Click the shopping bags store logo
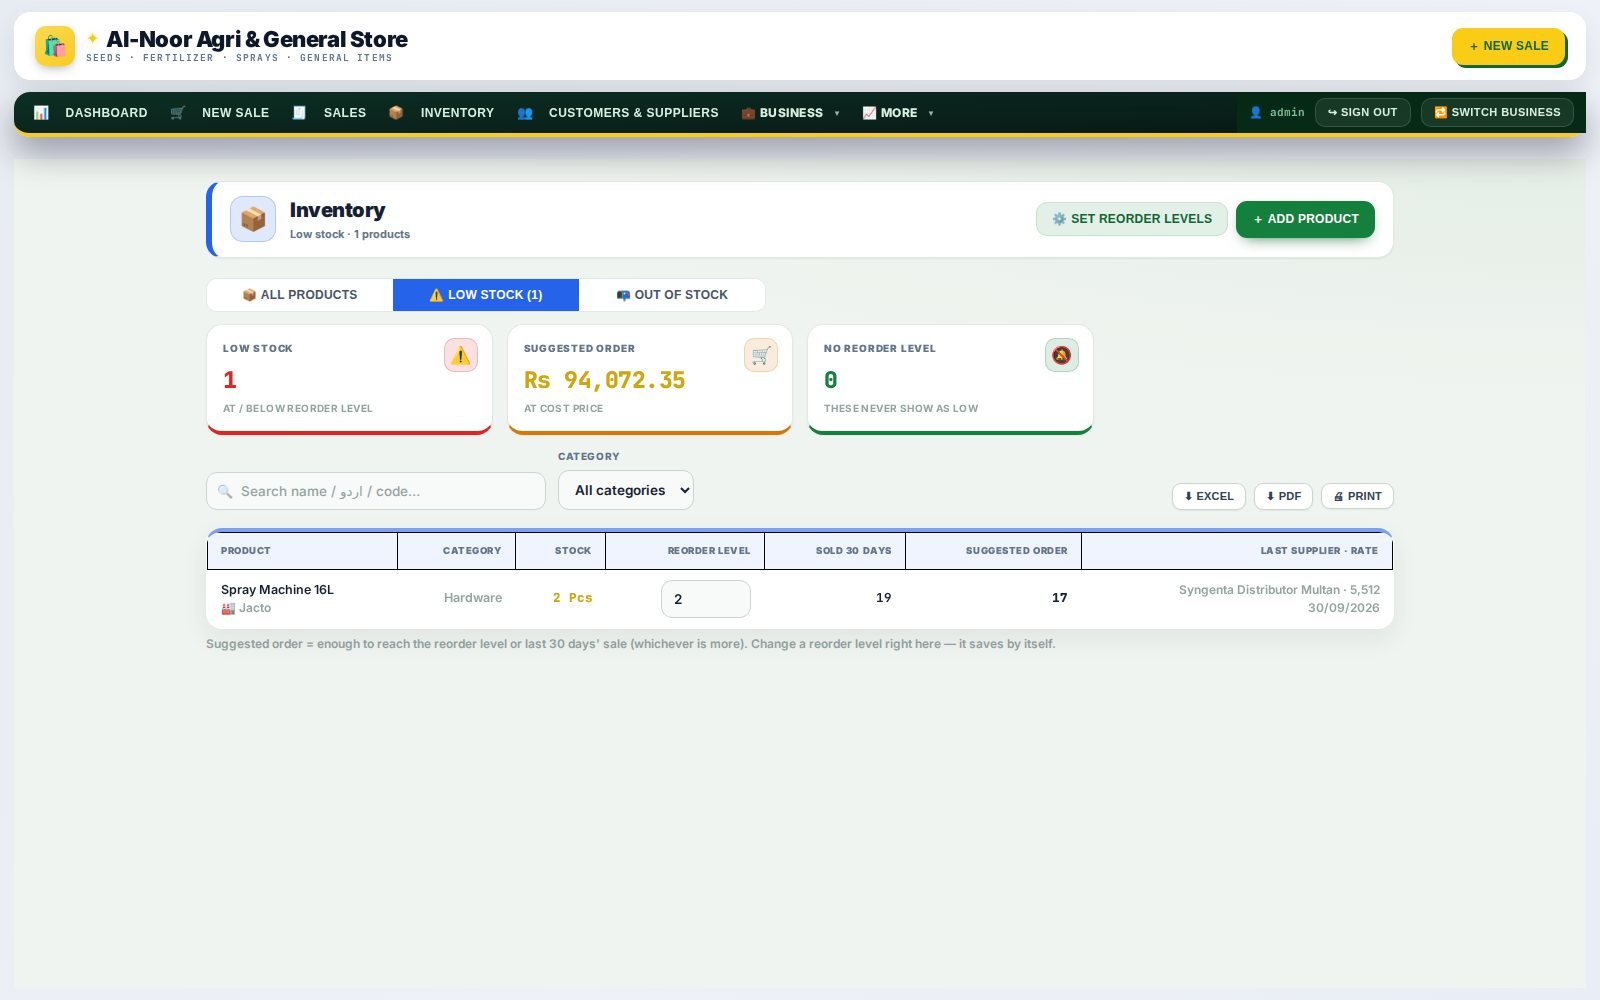 point(55,46)
